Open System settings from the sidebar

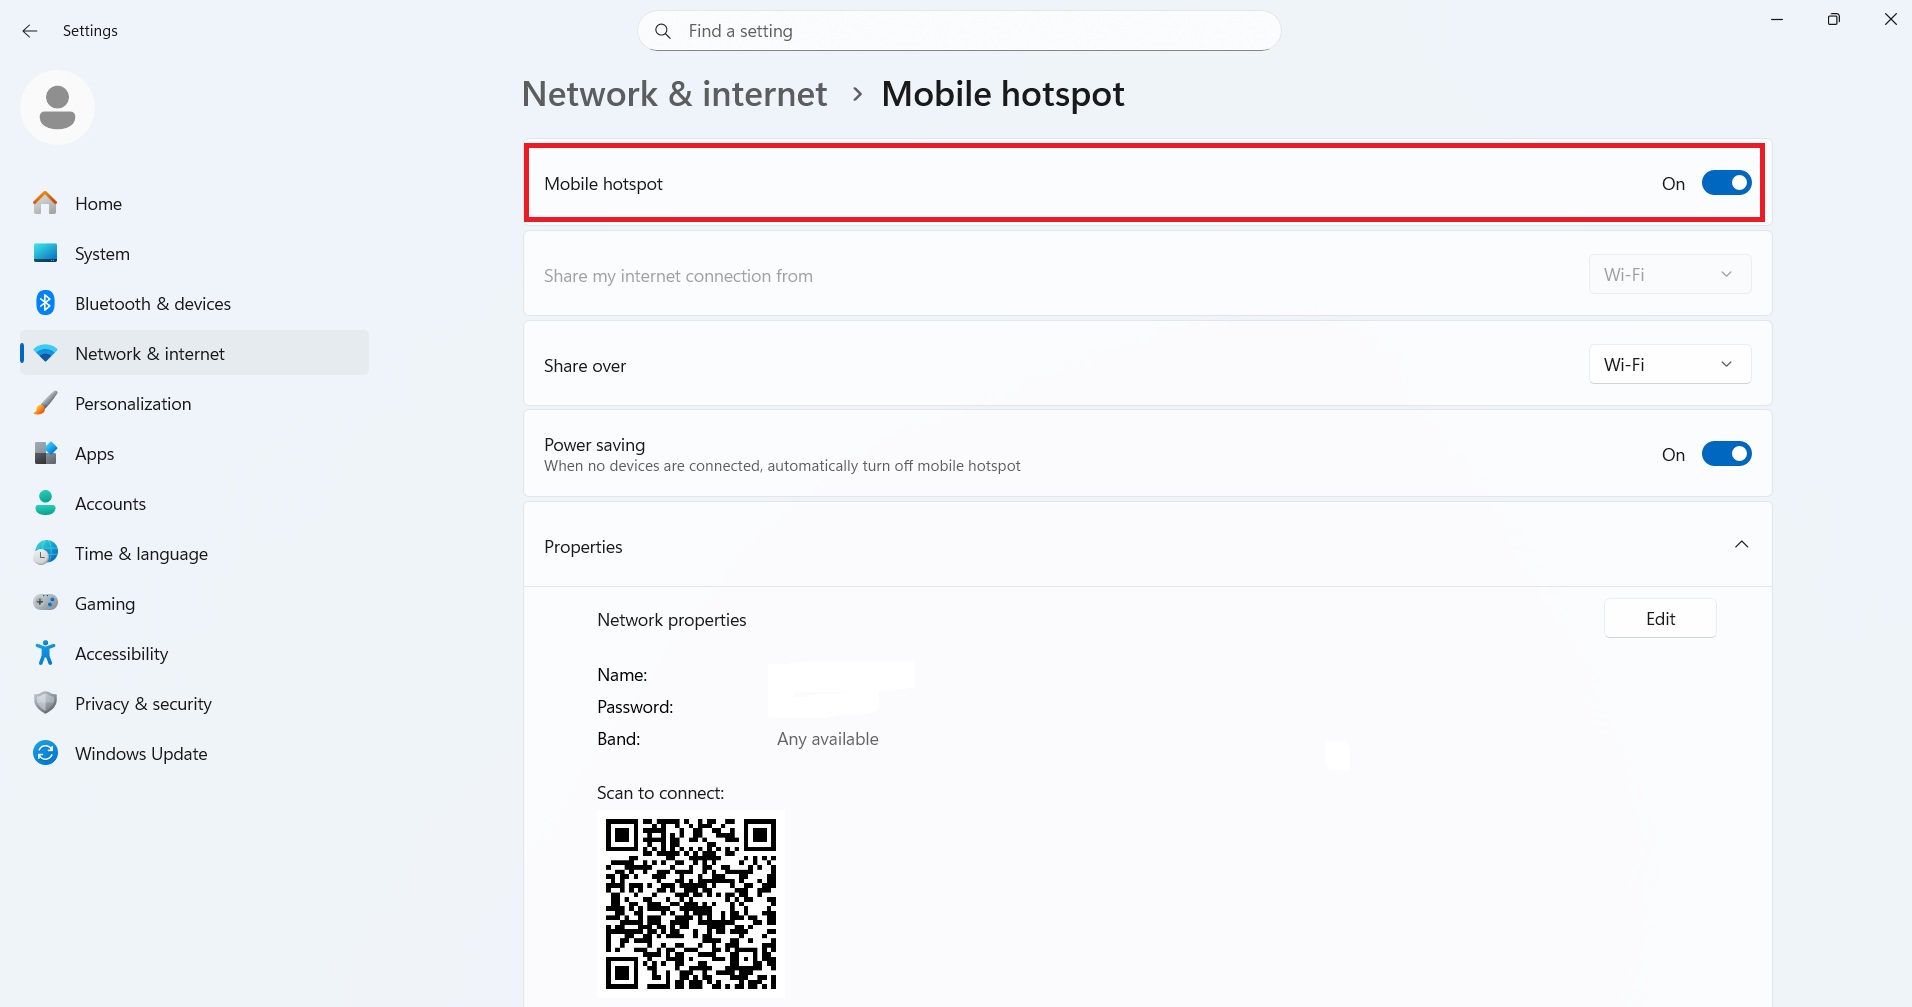(101, 253)
